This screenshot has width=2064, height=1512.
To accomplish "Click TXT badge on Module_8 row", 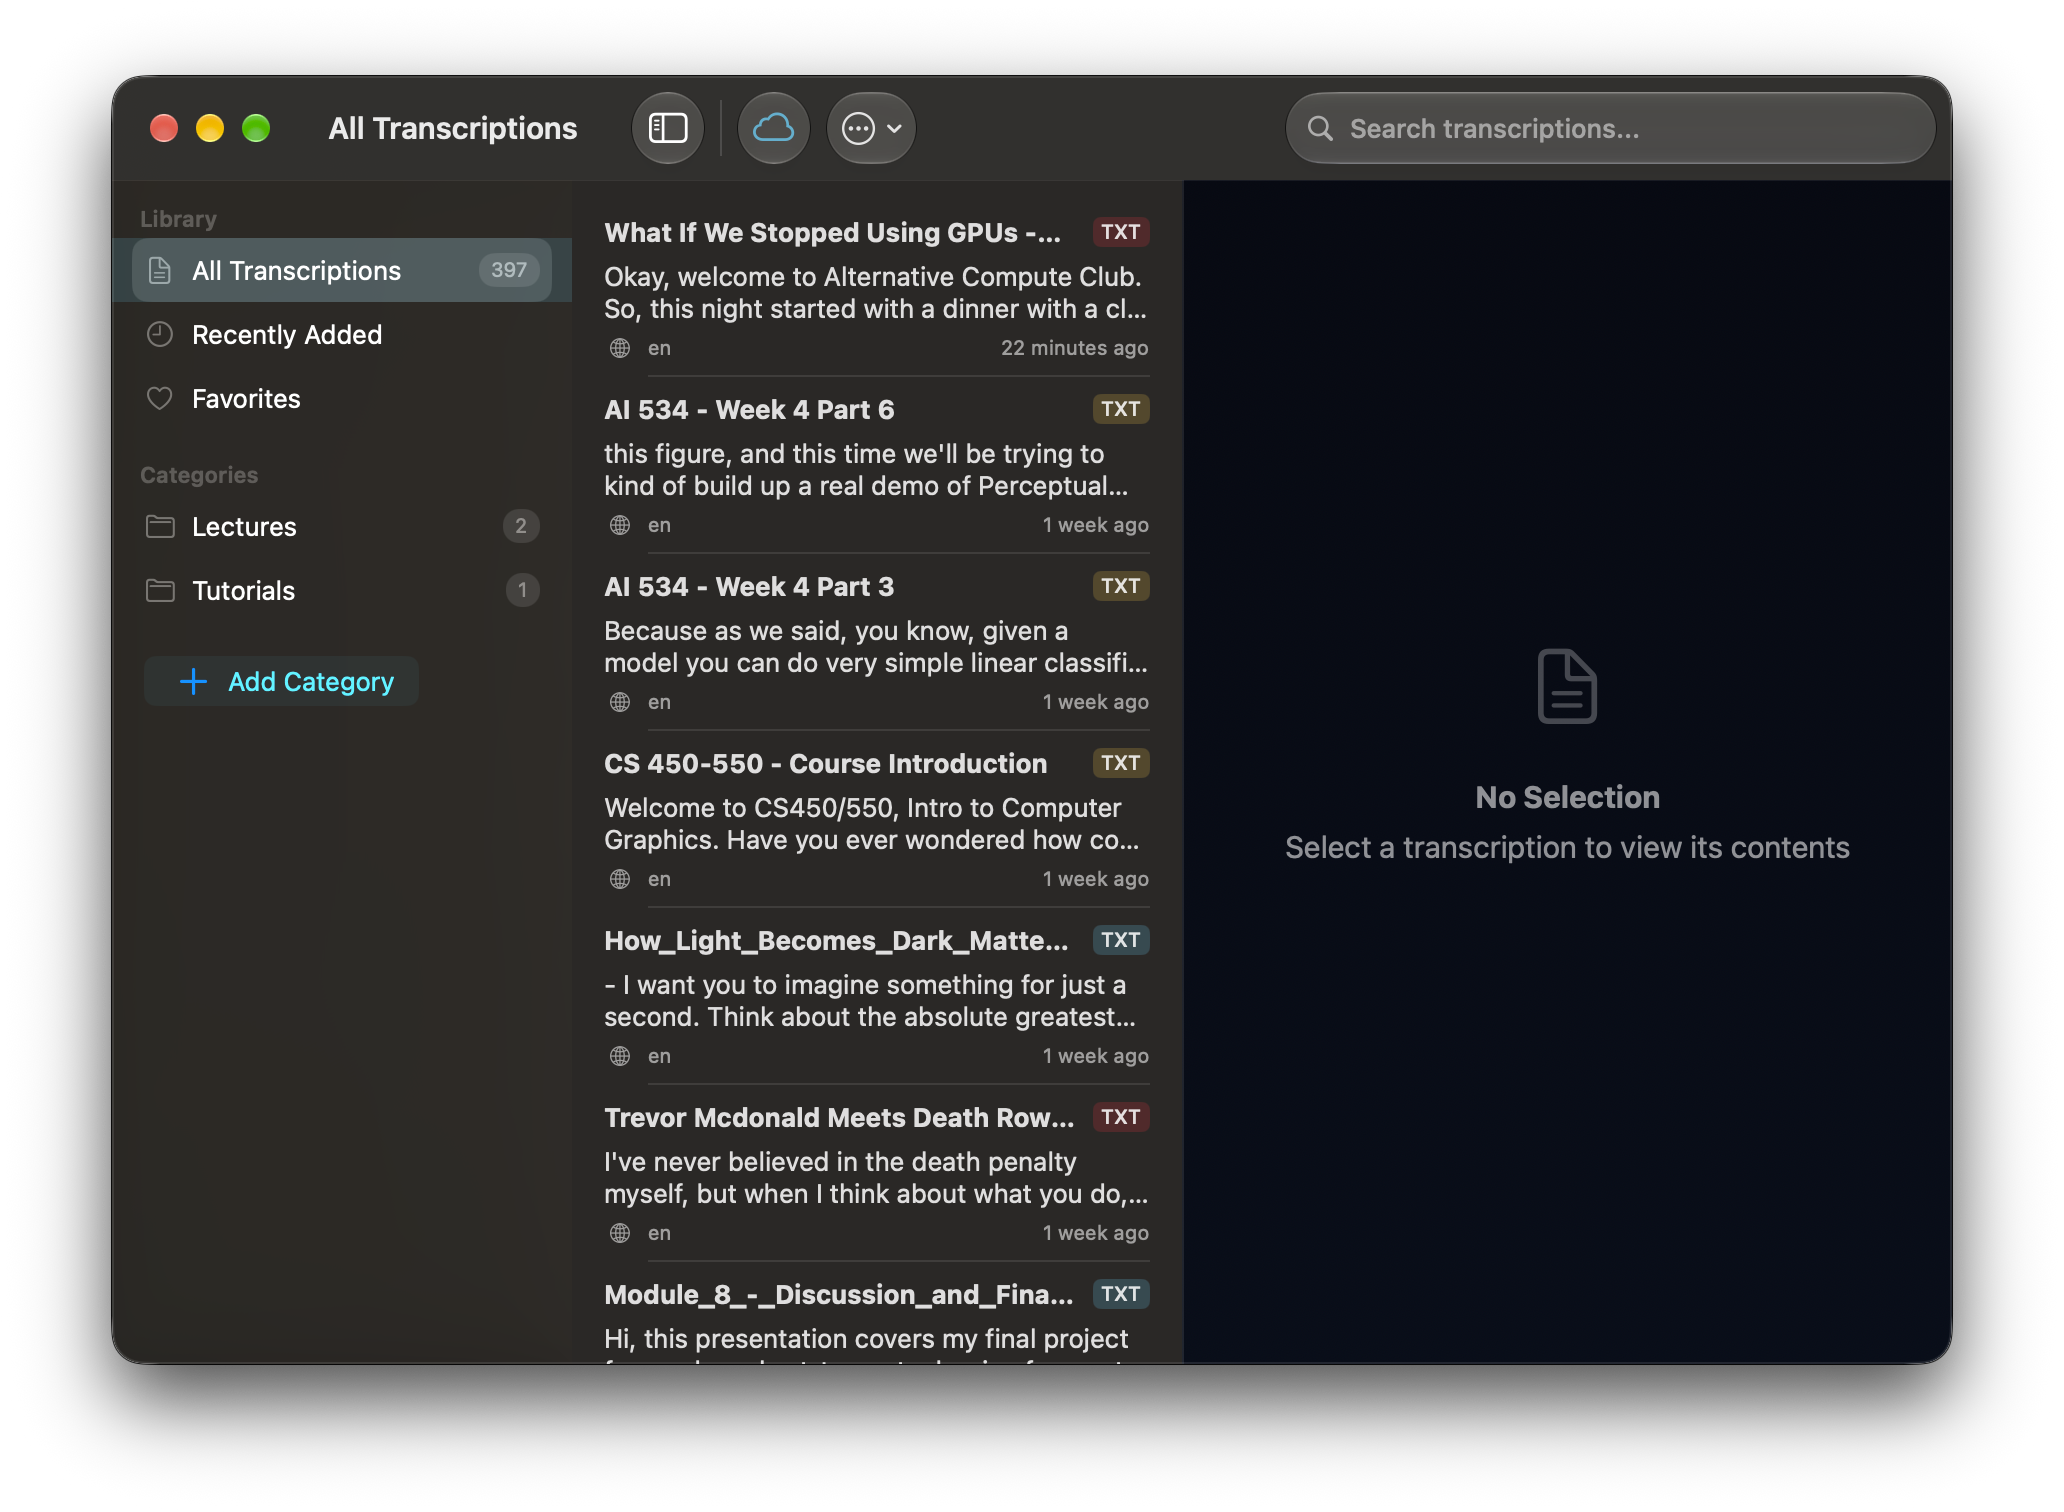I will [x=1121, y=1294].
